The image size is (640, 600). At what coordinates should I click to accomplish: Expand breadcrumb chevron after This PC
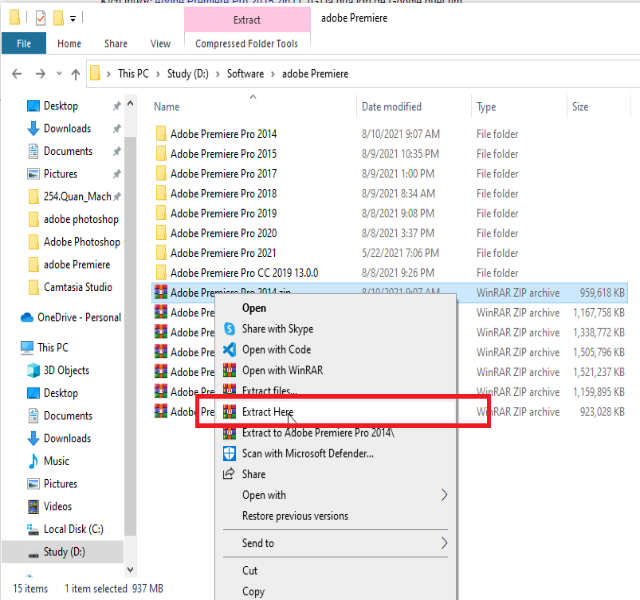(158, 74)
